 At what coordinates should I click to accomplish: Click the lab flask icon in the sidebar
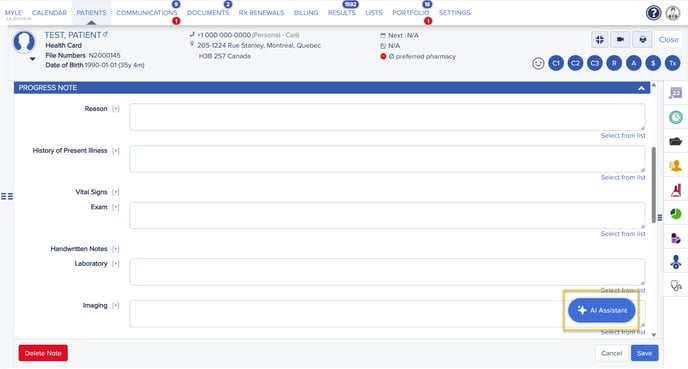[x=676, y=190]
